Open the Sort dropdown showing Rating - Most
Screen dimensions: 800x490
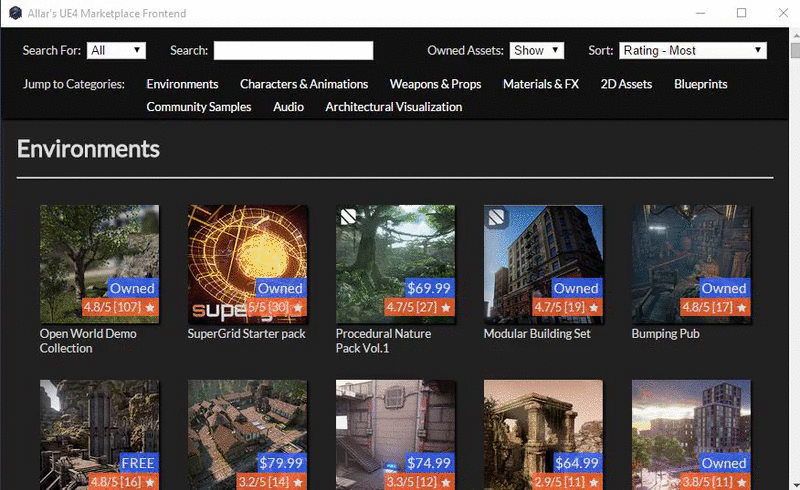[x=693, y=51]
